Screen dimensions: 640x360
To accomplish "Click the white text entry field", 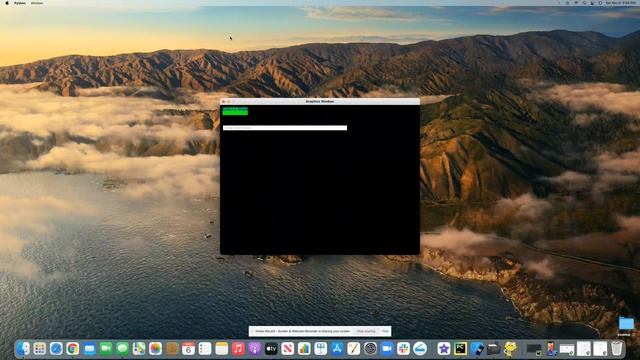I will (x=285, y=128).
